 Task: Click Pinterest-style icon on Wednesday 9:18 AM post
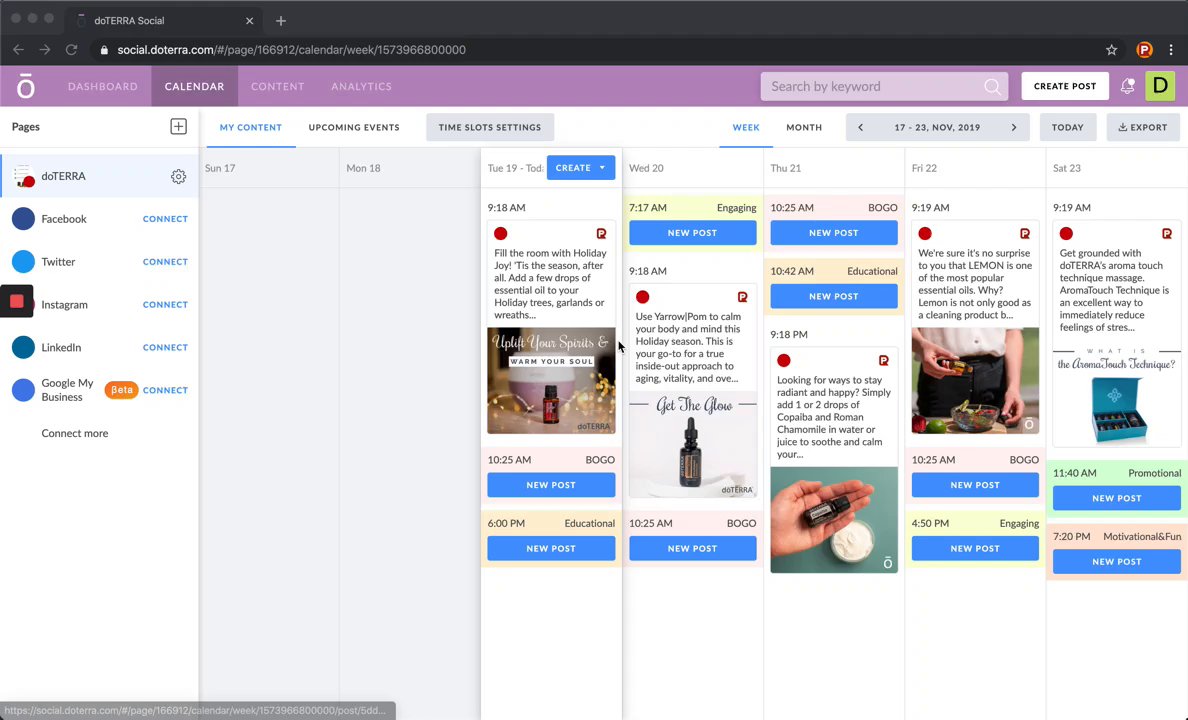click(x=742, y=297)
